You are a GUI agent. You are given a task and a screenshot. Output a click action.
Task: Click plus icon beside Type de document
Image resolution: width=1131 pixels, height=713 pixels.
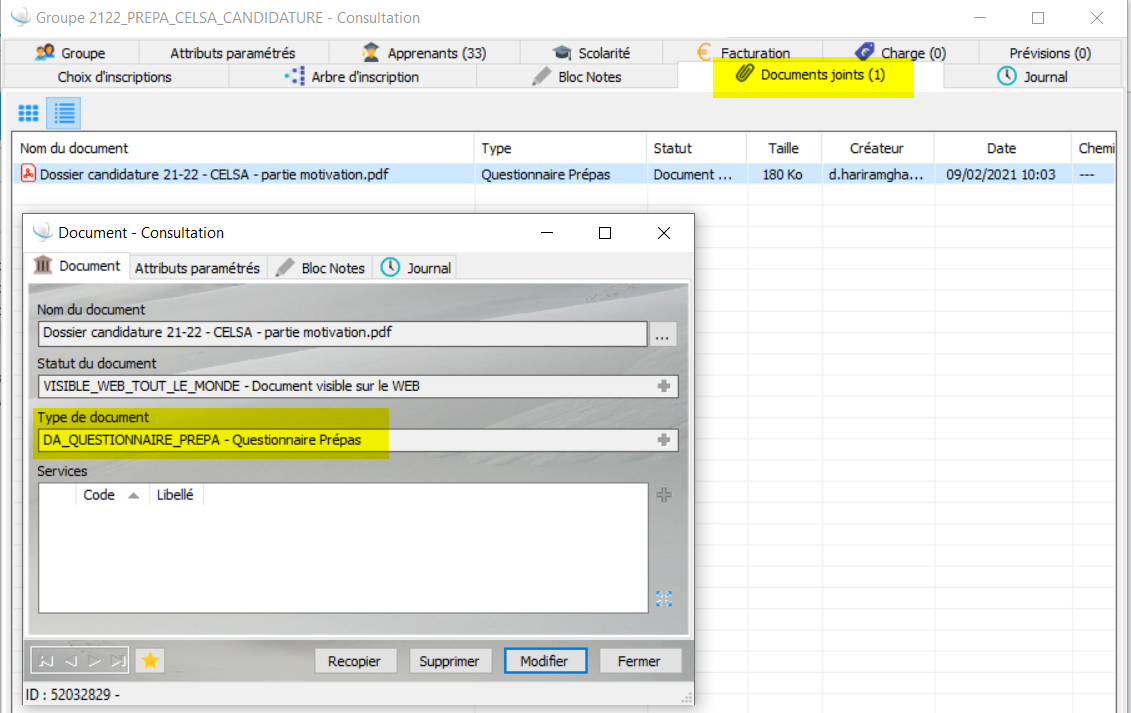[662, 440]
